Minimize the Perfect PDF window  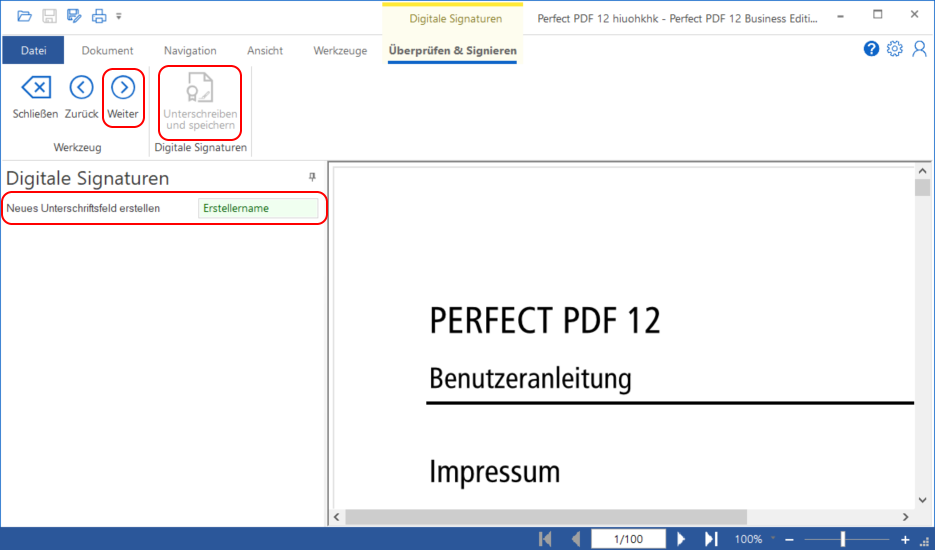point(840,16)
